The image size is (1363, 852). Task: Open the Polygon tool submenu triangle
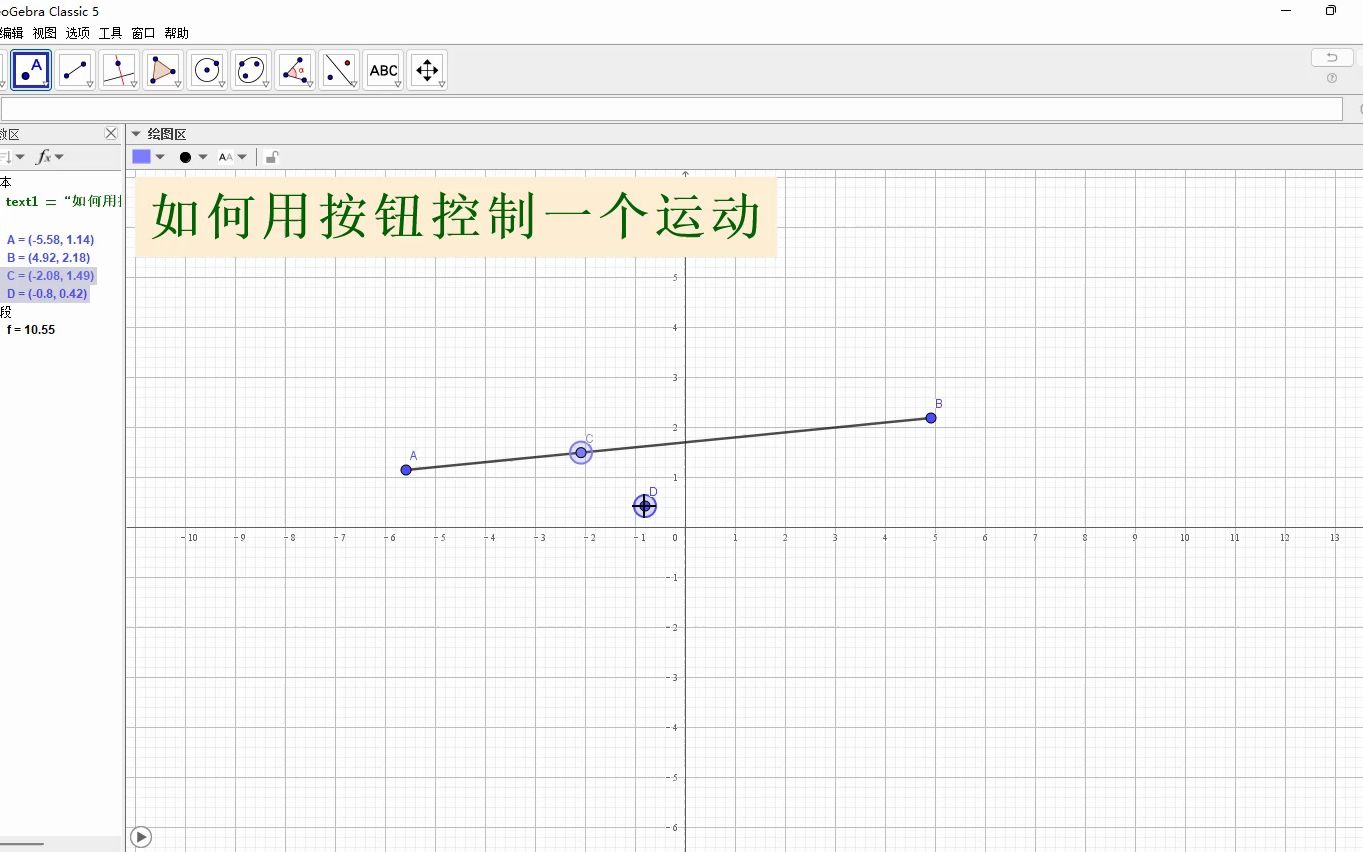(x=178, y=85)
